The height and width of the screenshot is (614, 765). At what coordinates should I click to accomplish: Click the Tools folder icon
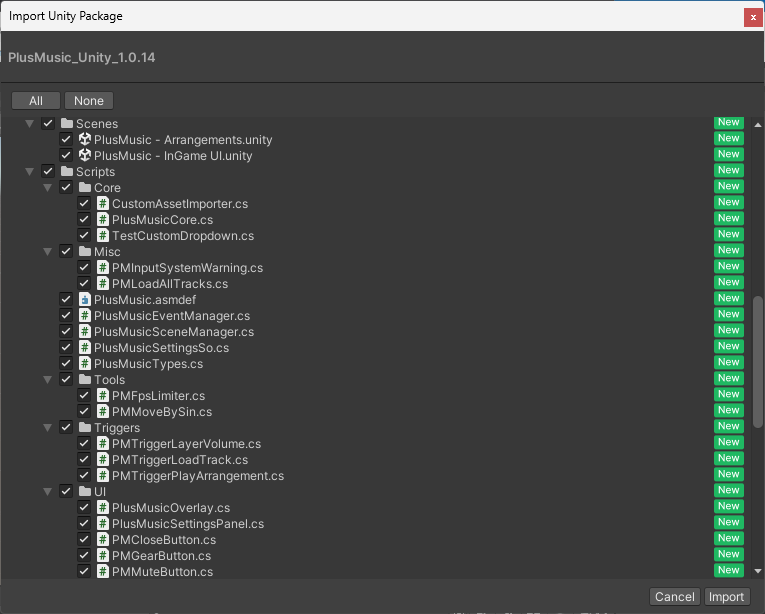[x=85, y=379]
